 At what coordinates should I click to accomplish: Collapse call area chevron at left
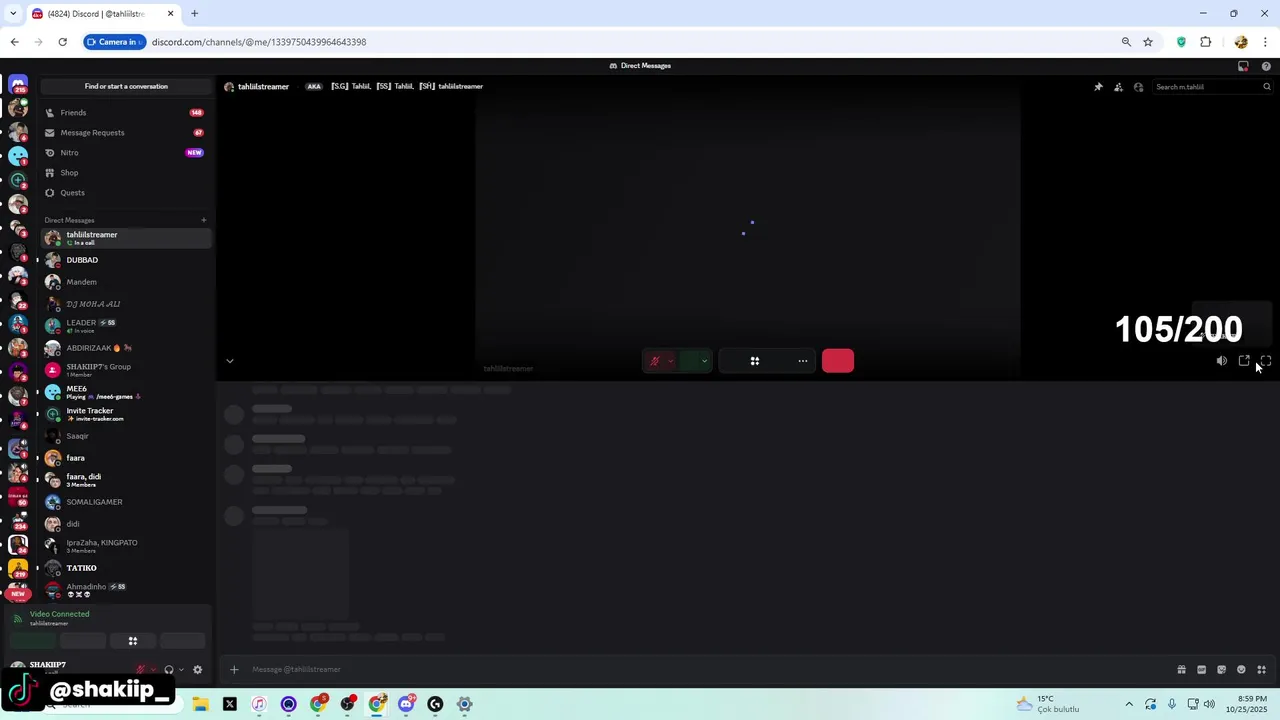point(229,361)
